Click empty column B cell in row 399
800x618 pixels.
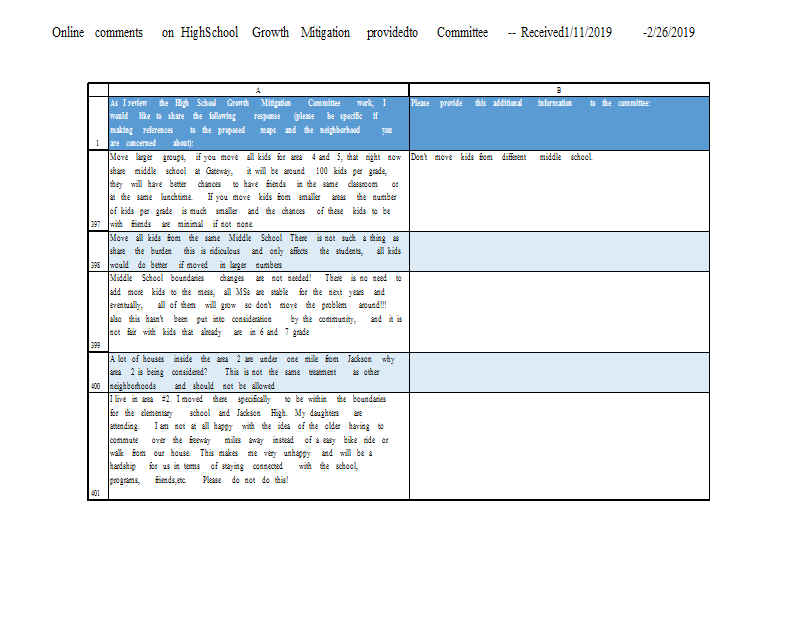coord(559,312)
